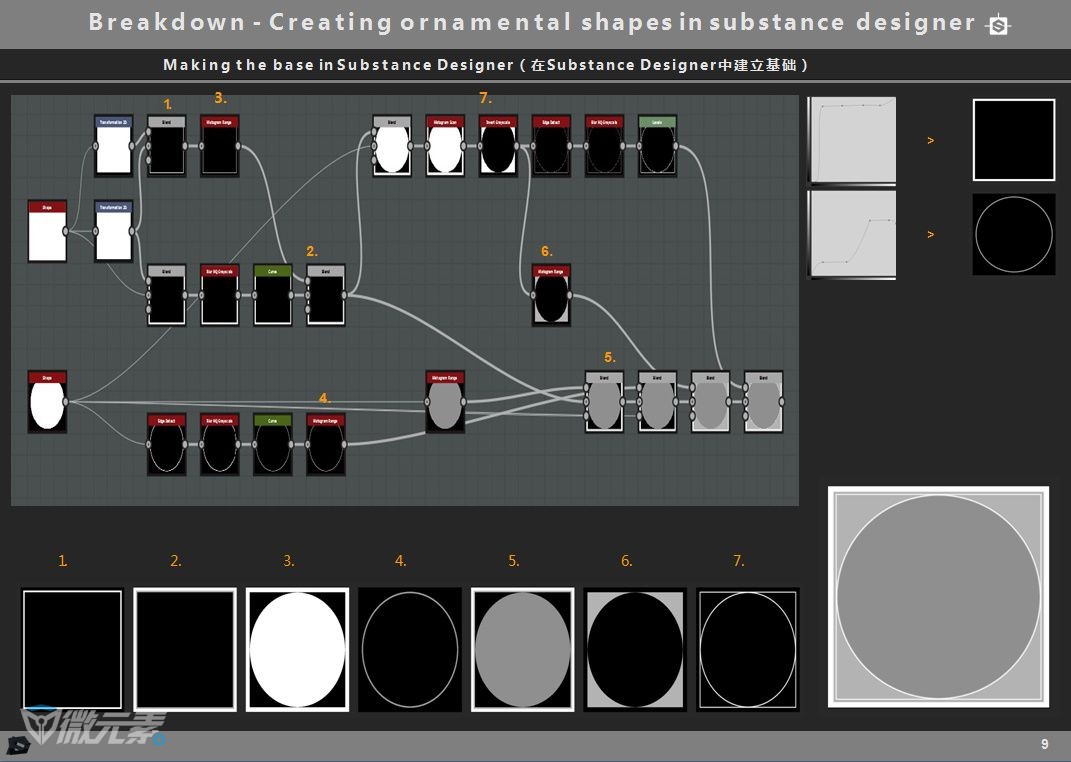Select the Edge Detect node after Invert Grayscale

pyautogui.click(x=551, y=145)
